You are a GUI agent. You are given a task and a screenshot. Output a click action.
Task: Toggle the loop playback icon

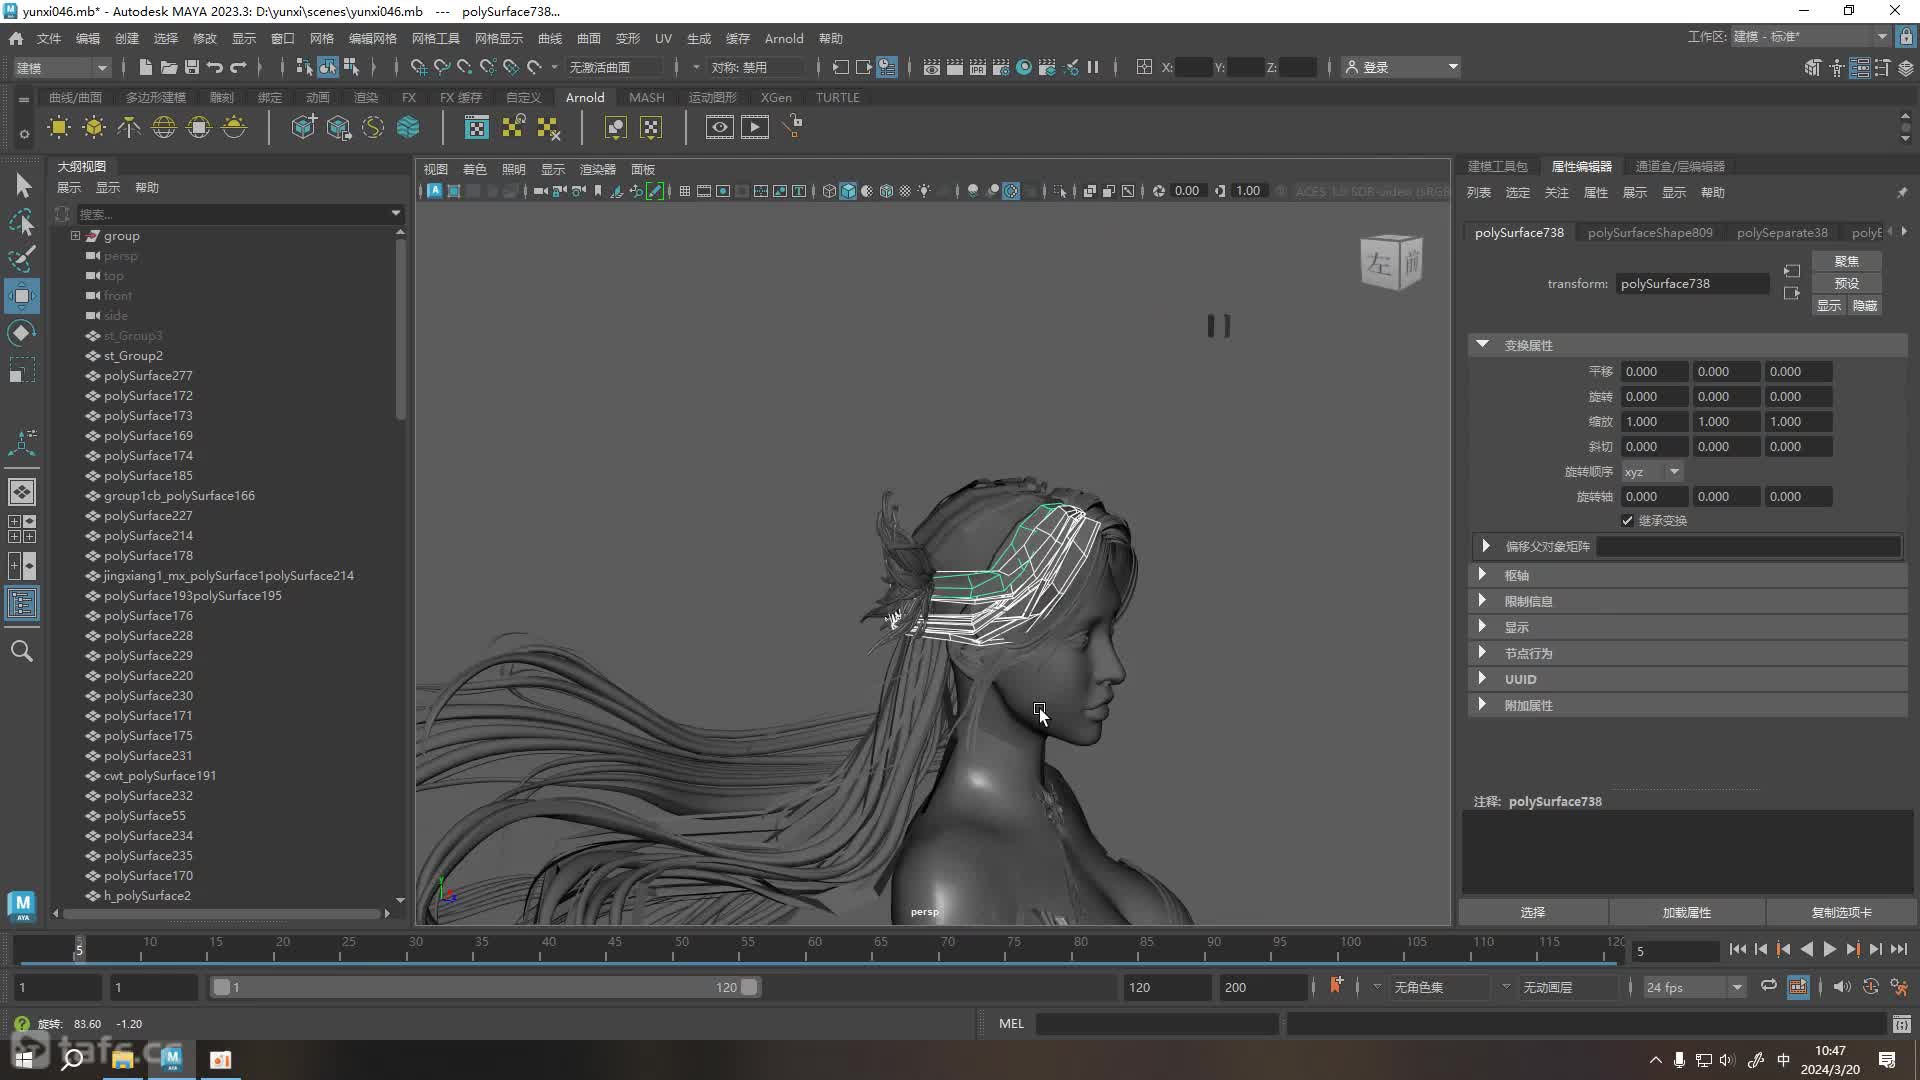pos(1769,986)
